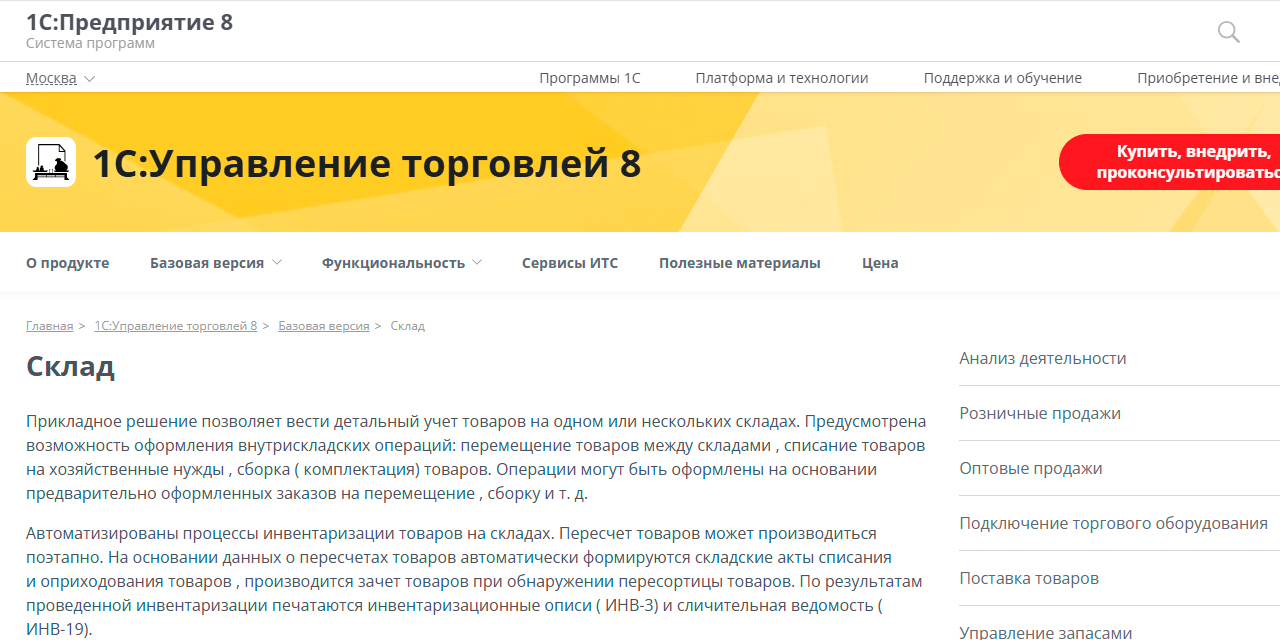Screen dimensions: 1280x640
Task: Open the Поддержка и обучение menu
Action: click(x=1003, y=78)
